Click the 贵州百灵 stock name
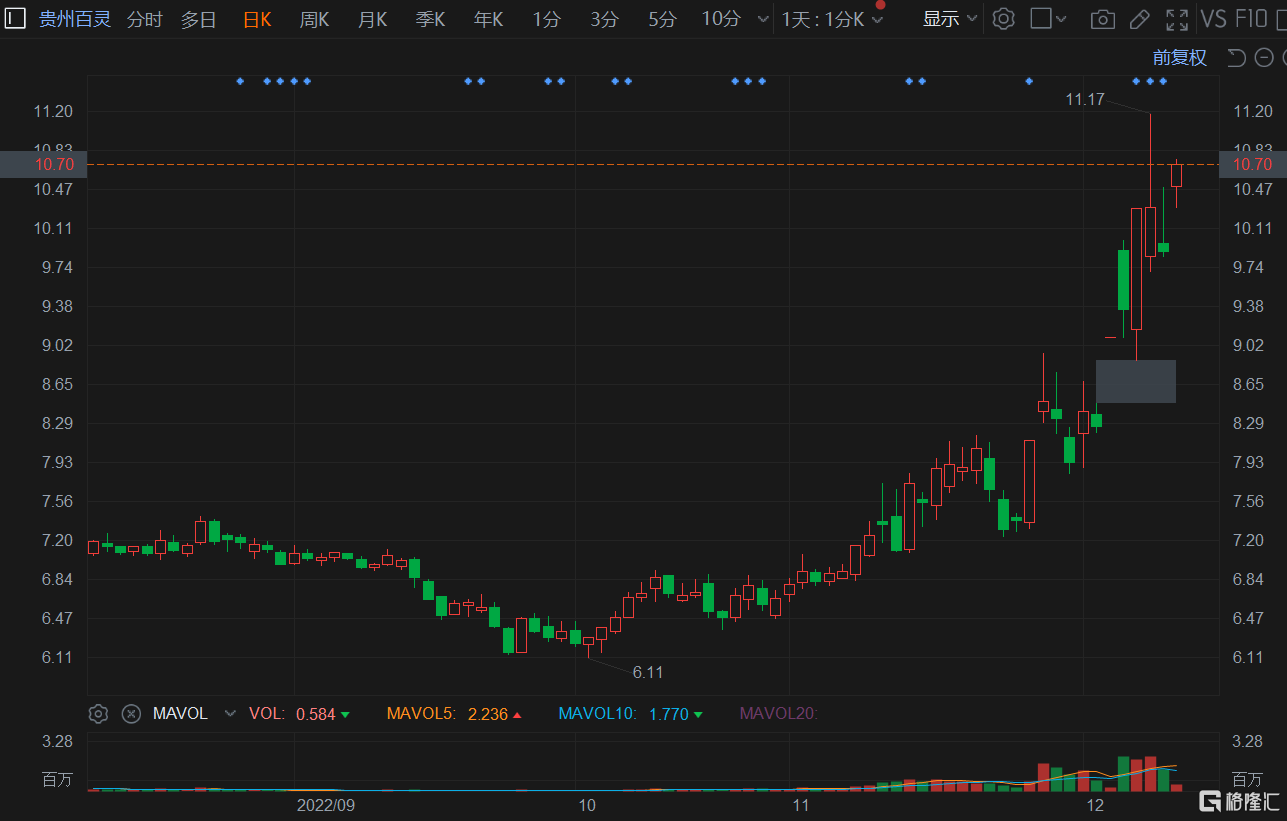Image resolution: width=1287 pixels, height=821 pixels. pos(75,19)
